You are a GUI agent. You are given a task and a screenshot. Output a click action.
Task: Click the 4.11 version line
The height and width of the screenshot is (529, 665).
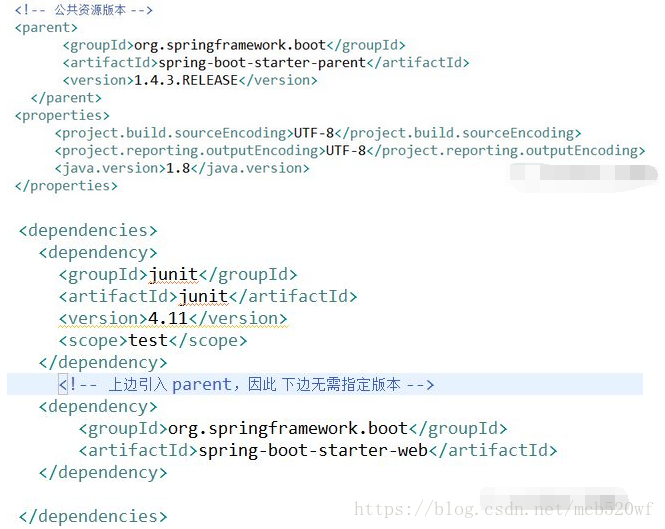tap(173, 319)
